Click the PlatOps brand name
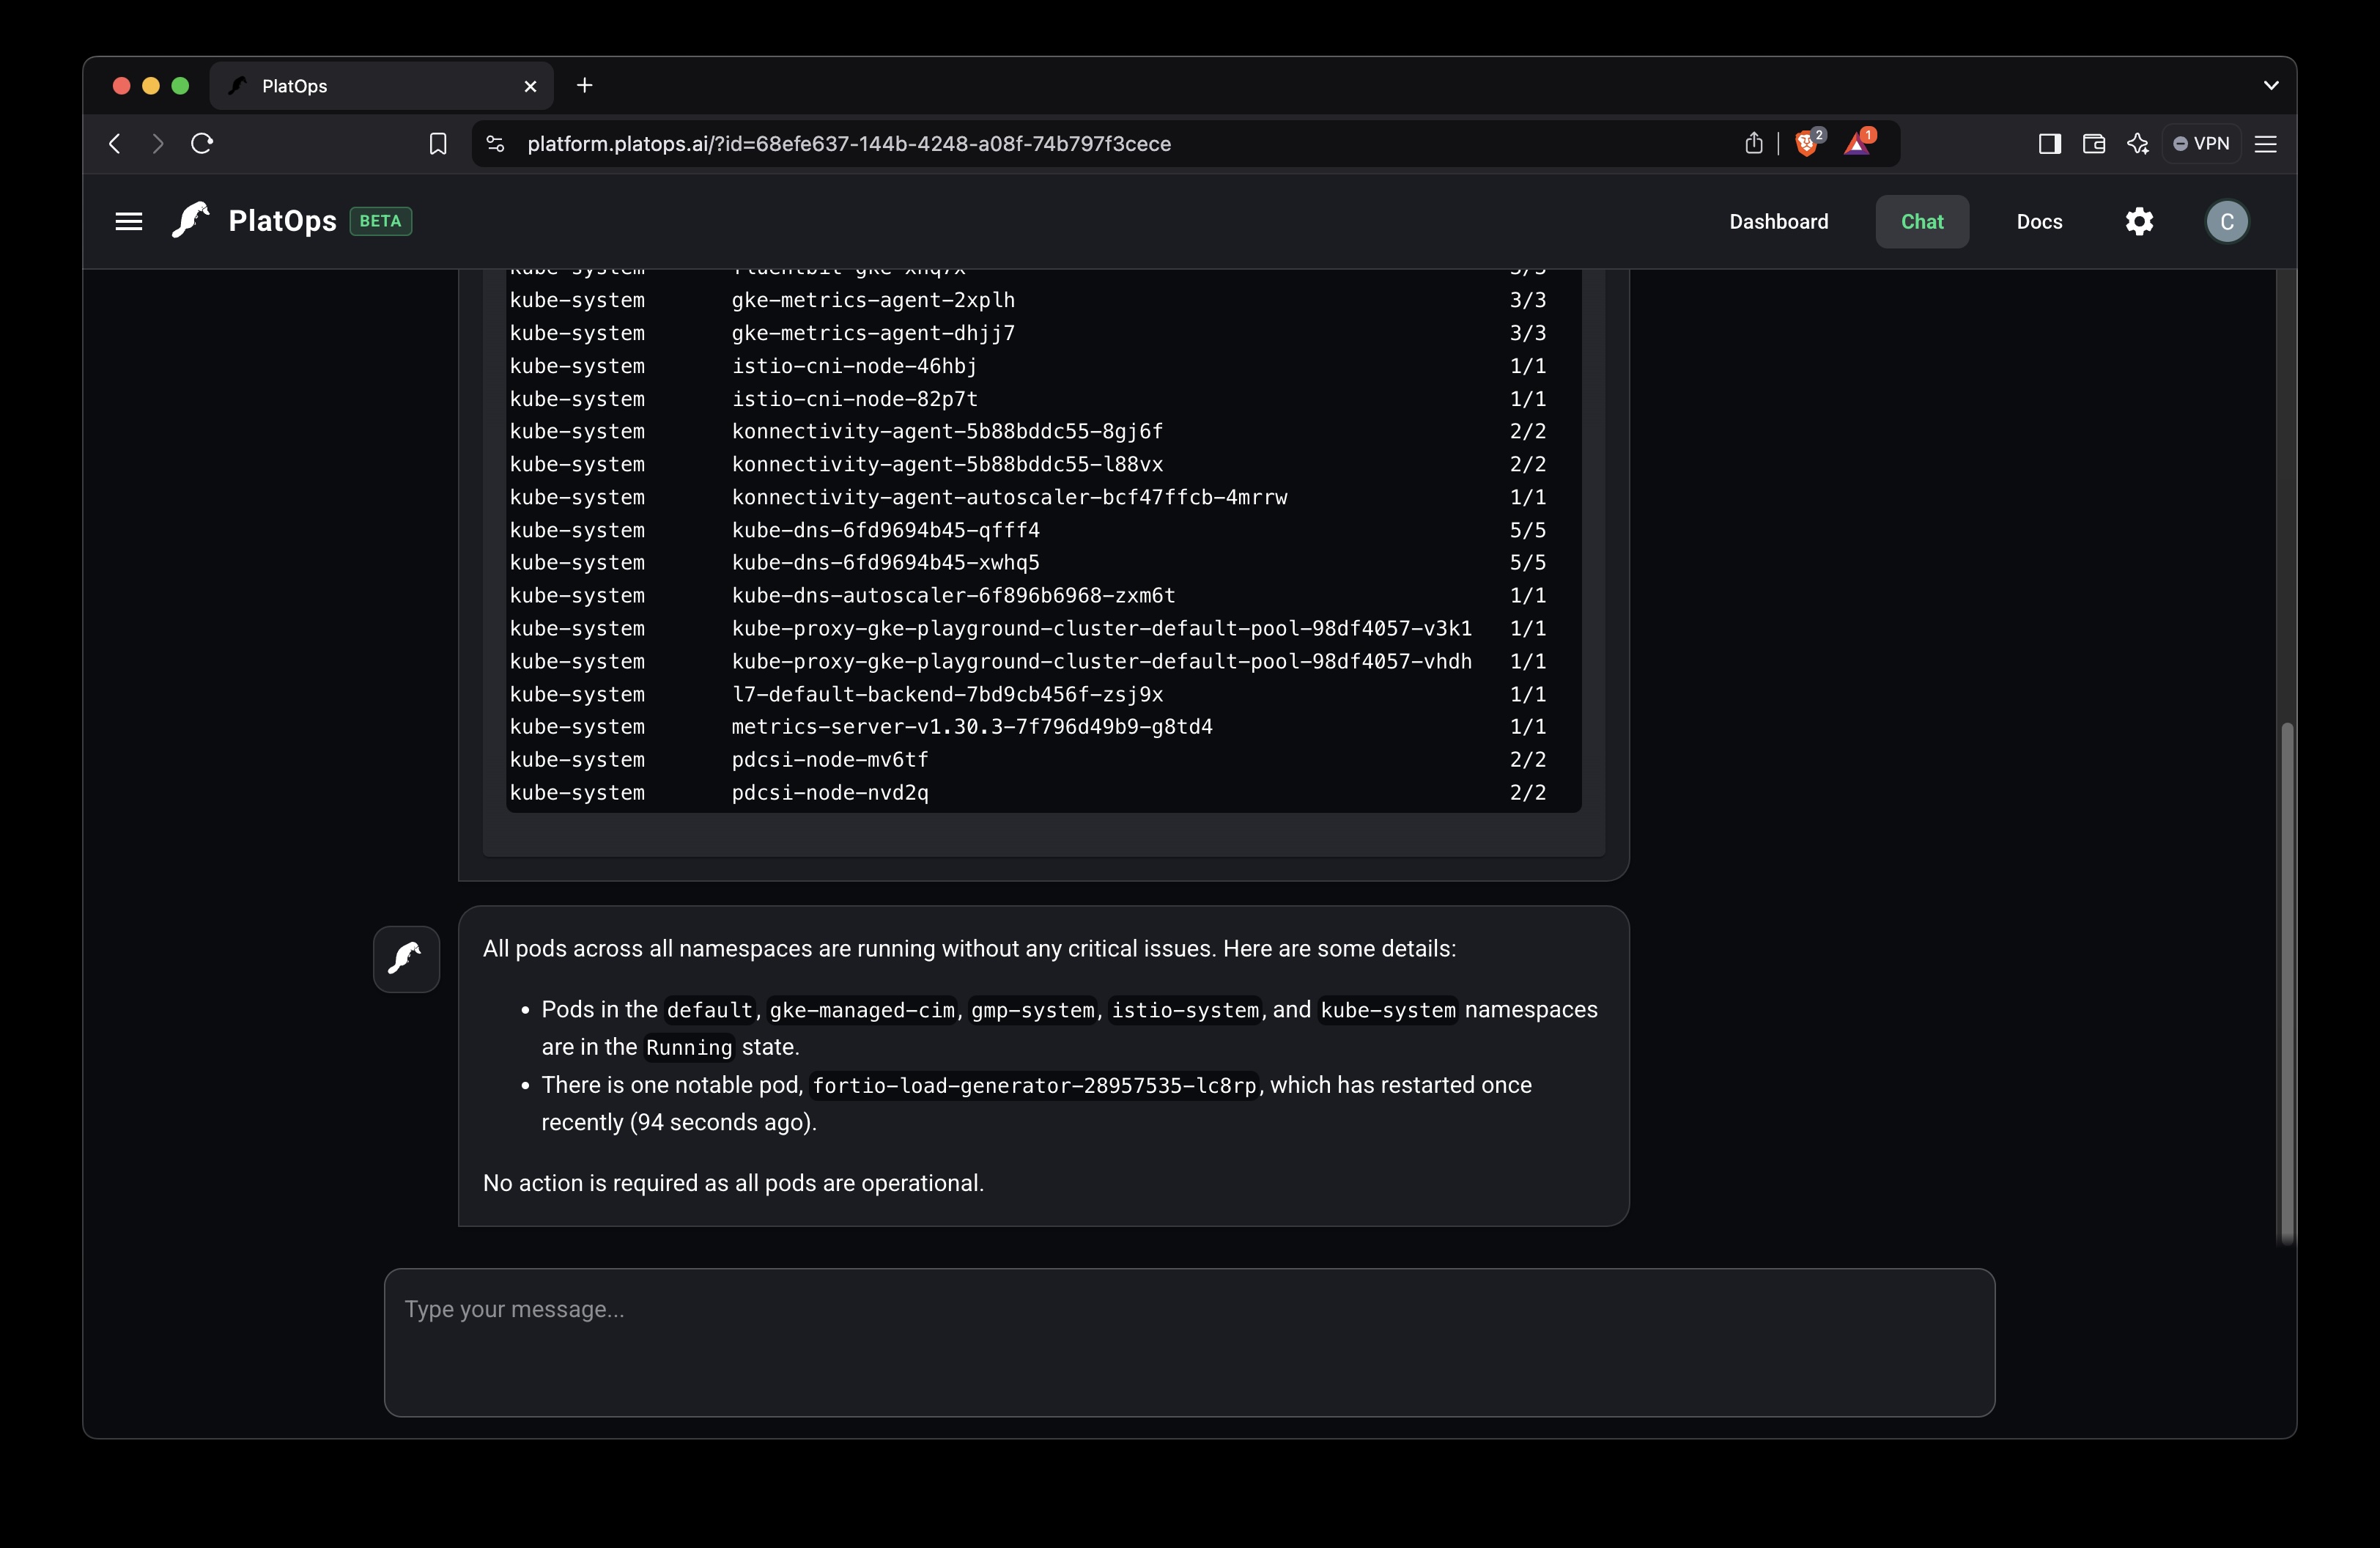This screenshot has width=2380, height=1548. click(282, 221)
